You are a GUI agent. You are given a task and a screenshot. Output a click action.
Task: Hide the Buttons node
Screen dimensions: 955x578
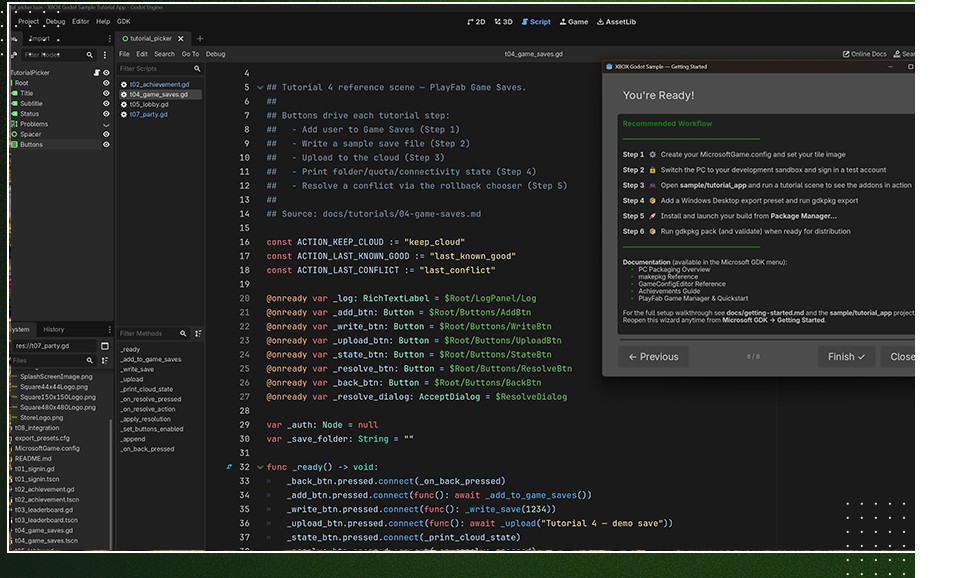point(106,144)
